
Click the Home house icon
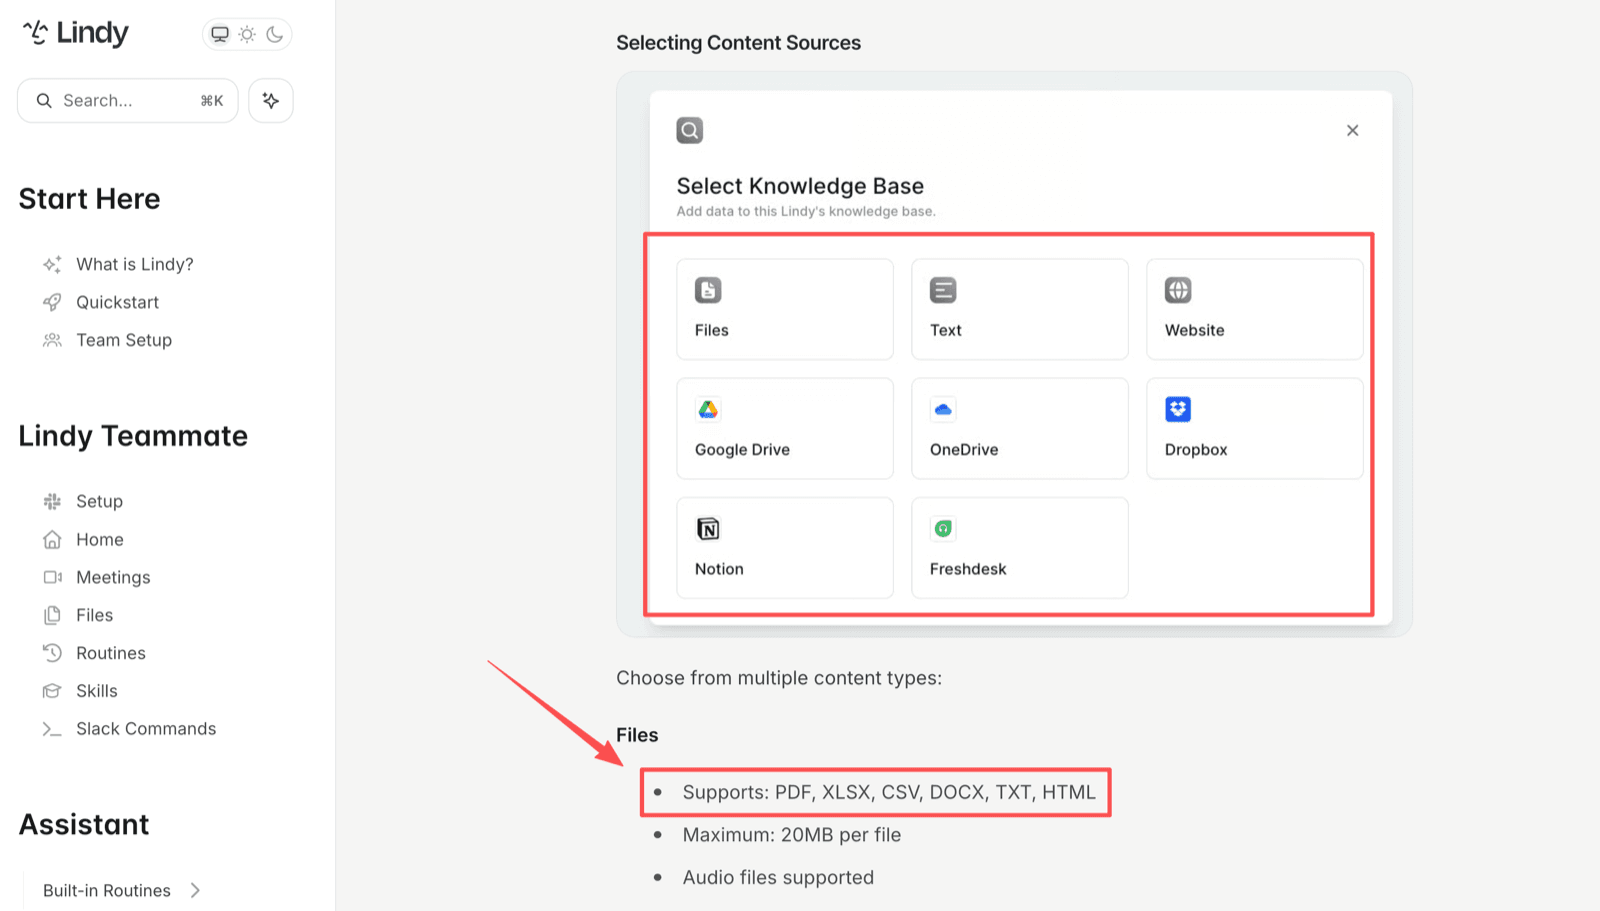pos(52,539)
